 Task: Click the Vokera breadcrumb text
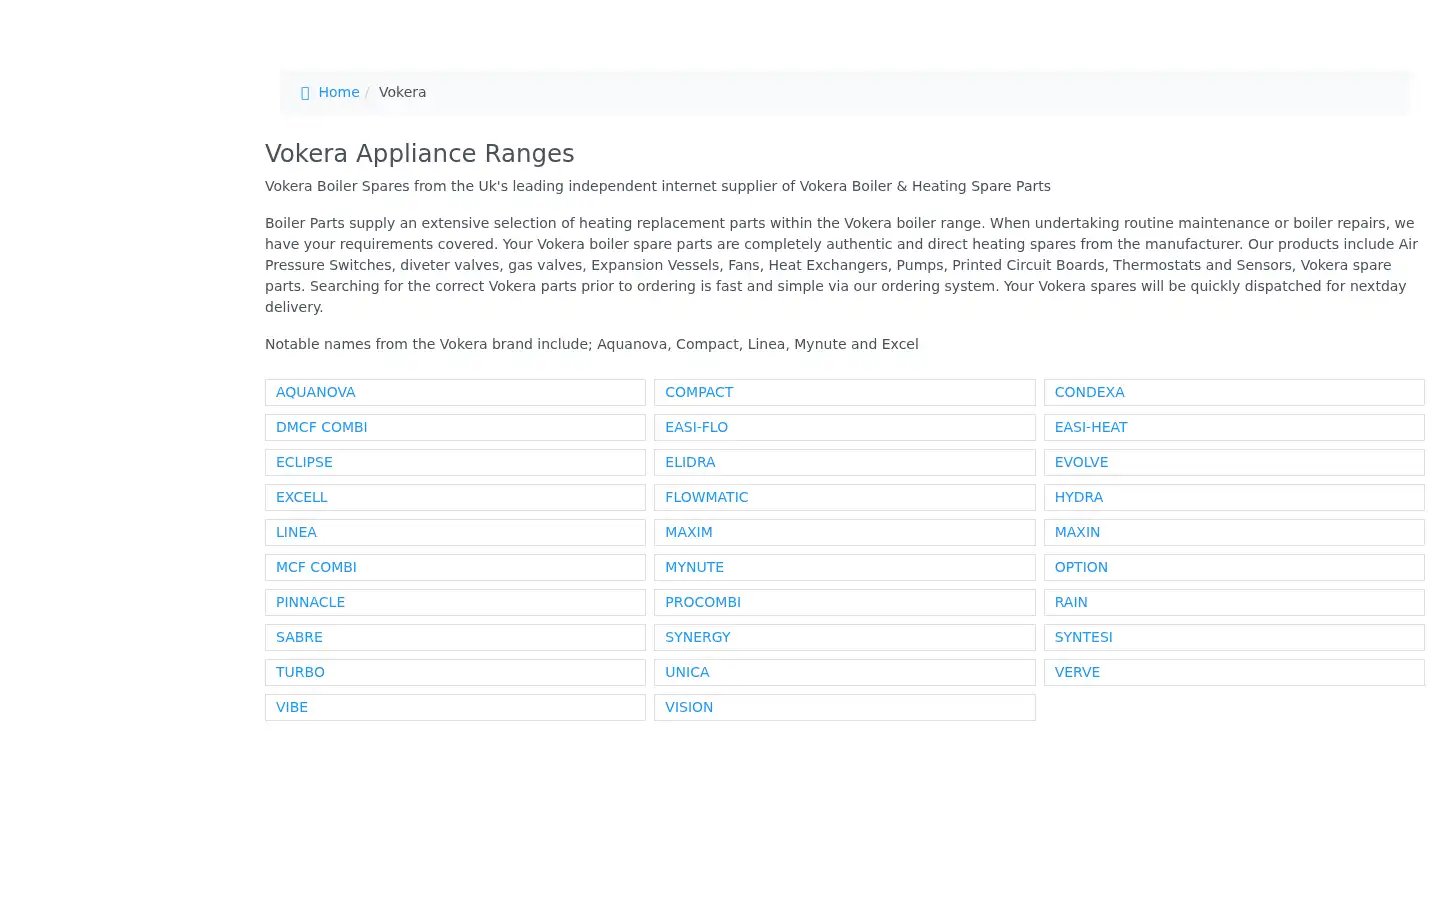(402, 92)
